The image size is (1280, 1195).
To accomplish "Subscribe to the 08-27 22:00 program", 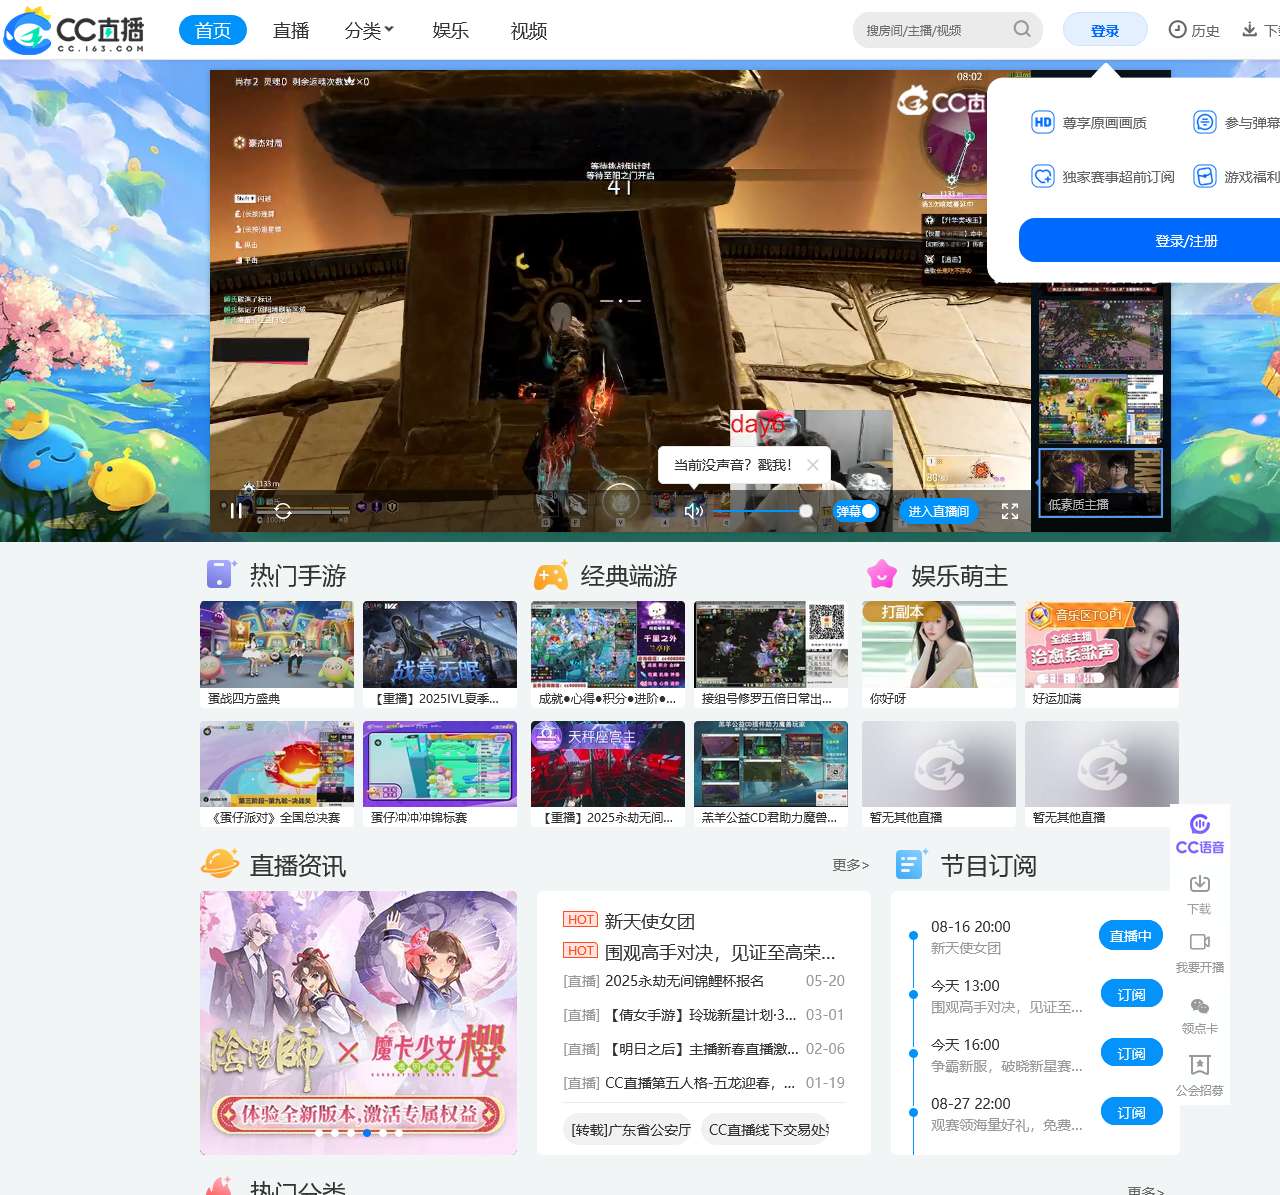I will [x=1131, y=1112].
